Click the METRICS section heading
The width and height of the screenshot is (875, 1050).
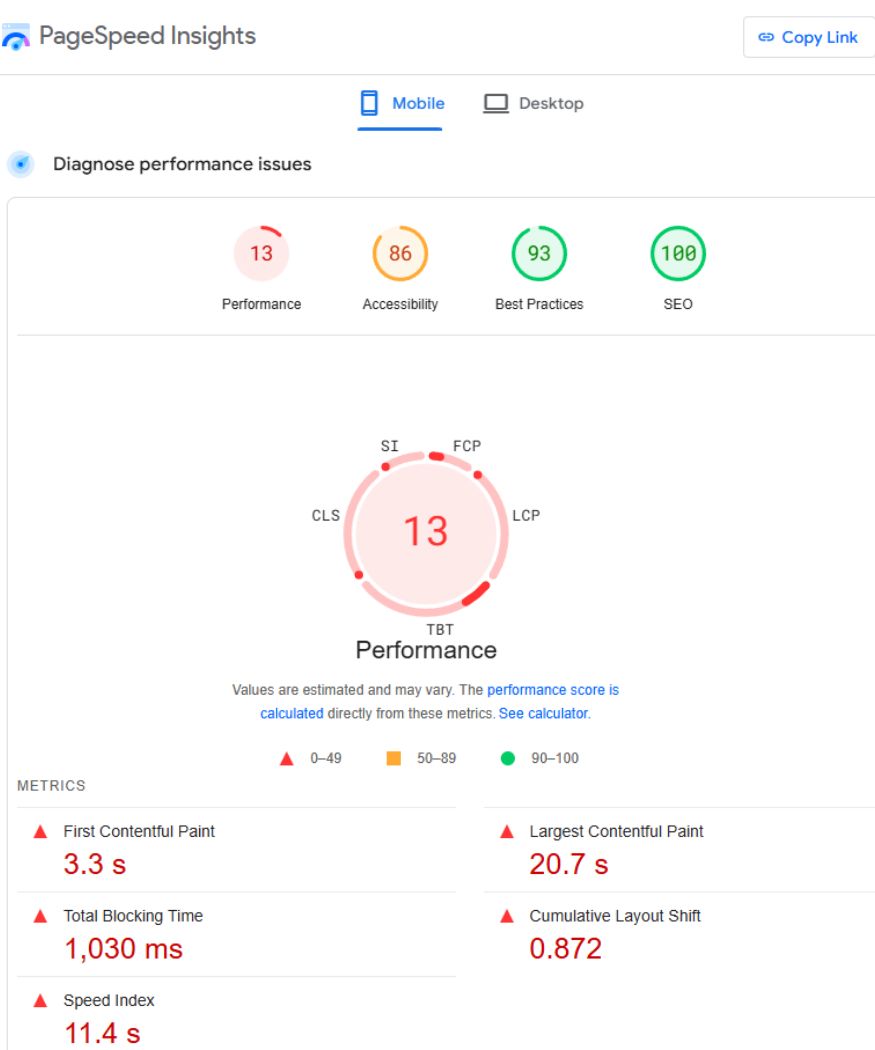52,785
